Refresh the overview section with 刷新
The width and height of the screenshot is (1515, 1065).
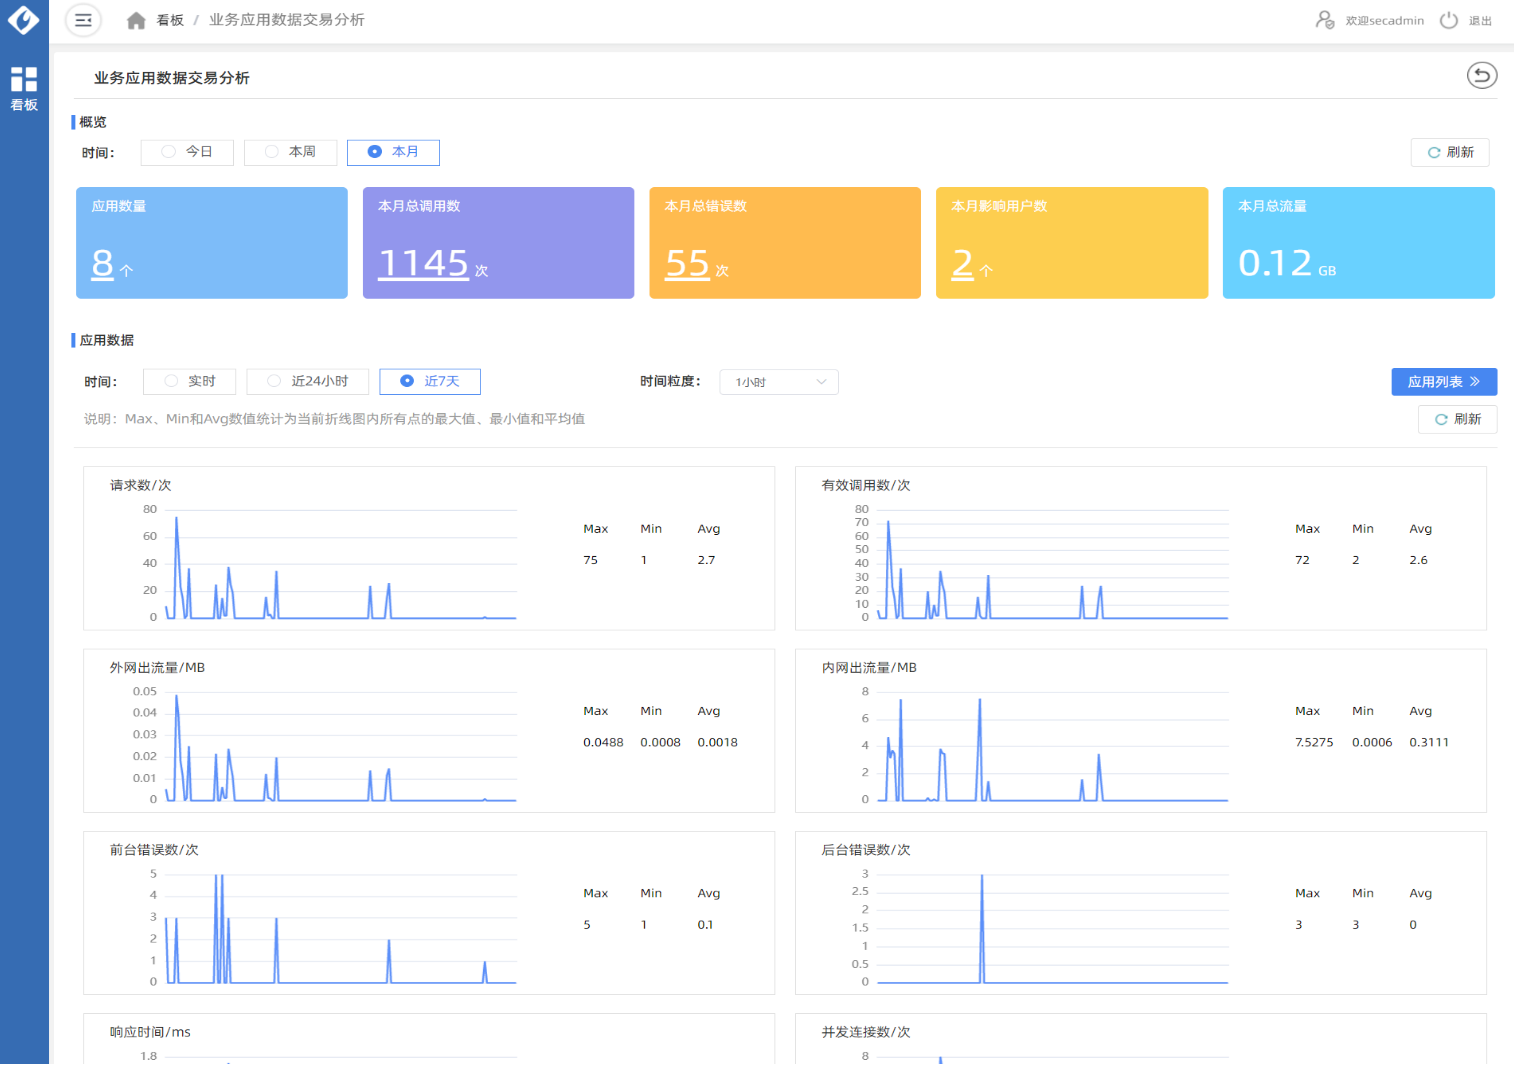[1450, 152]
